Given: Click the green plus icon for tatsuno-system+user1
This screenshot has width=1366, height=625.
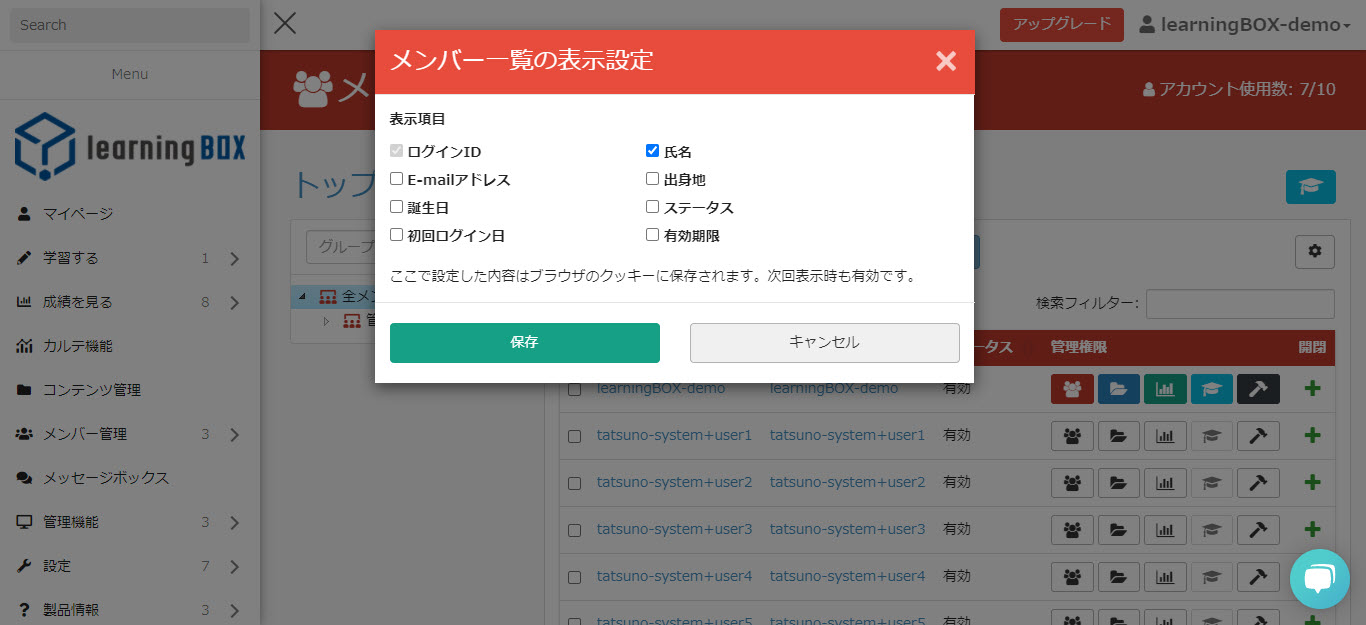Looking at the screenshot, I should pos(1312,436).
